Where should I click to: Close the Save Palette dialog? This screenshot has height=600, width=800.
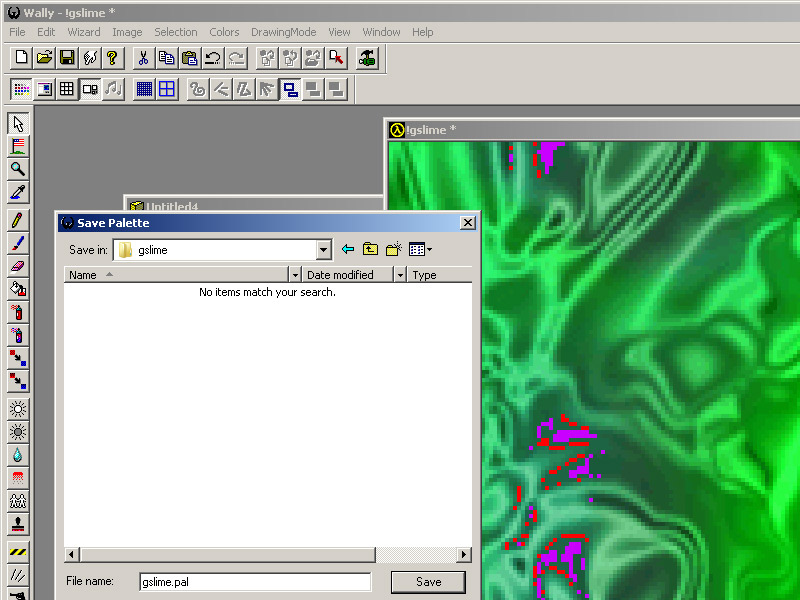pos(467,223)
